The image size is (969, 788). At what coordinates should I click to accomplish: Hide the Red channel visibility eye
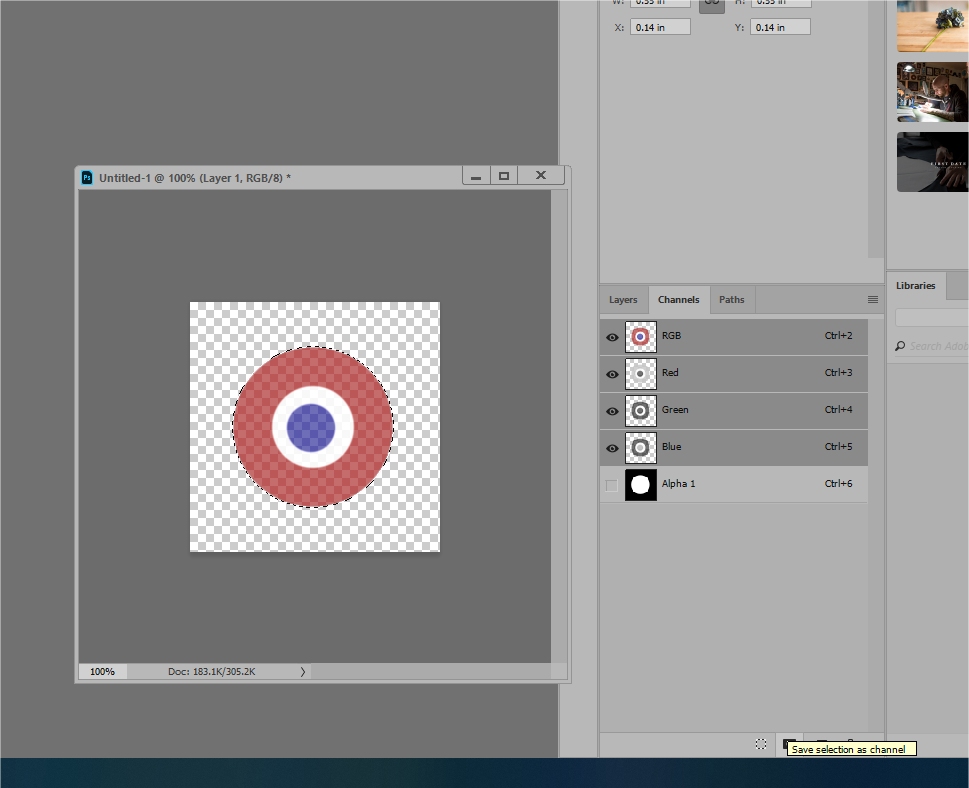612,374
